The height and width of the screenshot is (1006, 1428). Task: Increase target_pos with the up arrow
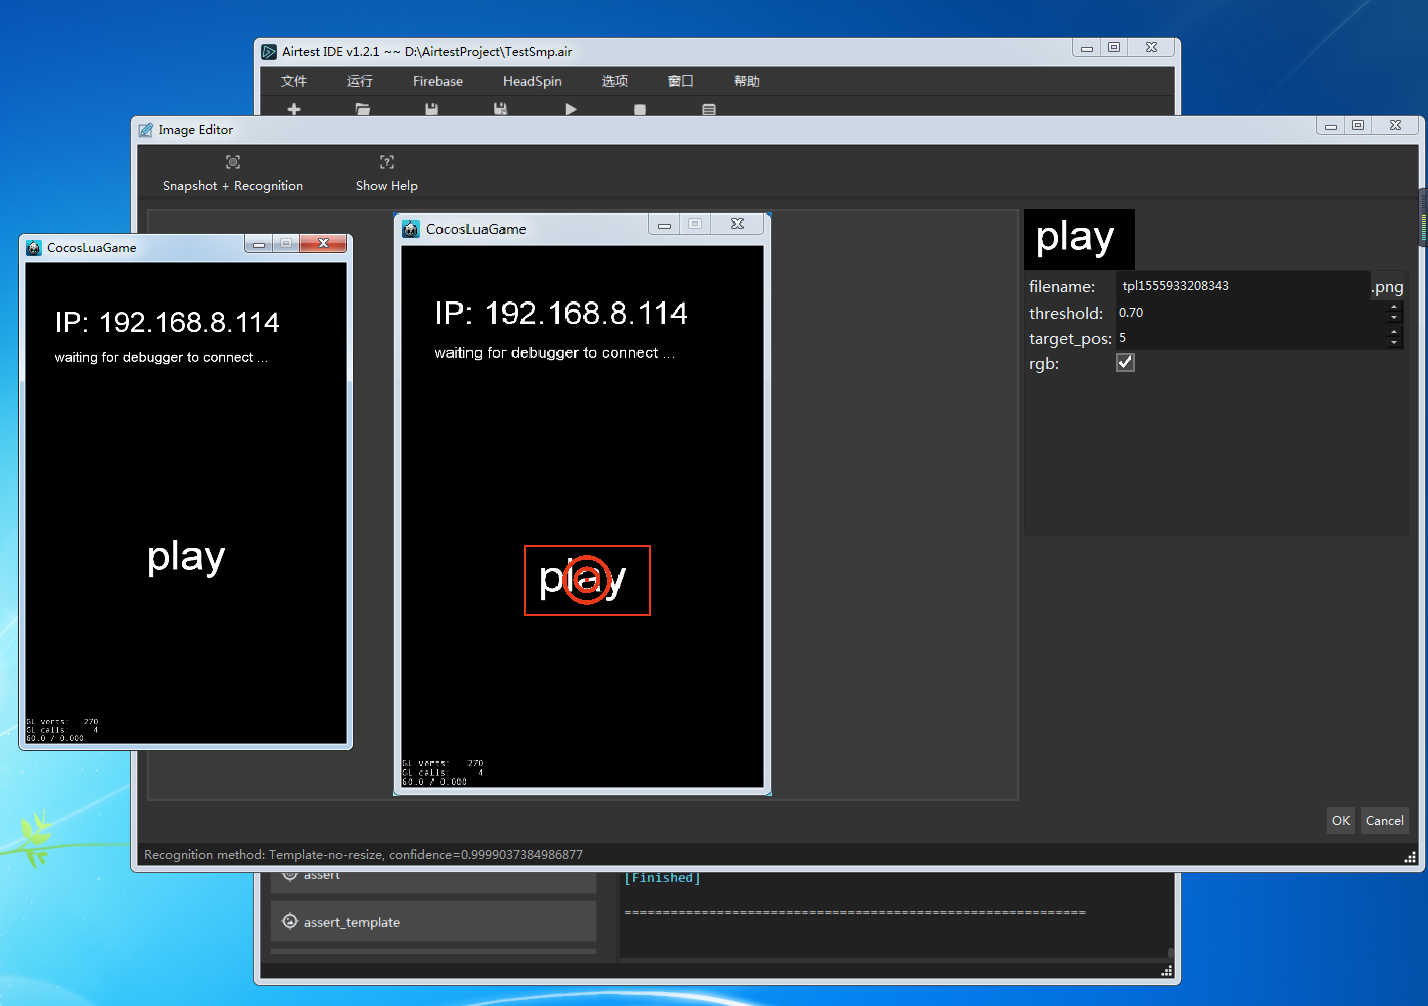tap(1394, 333)
